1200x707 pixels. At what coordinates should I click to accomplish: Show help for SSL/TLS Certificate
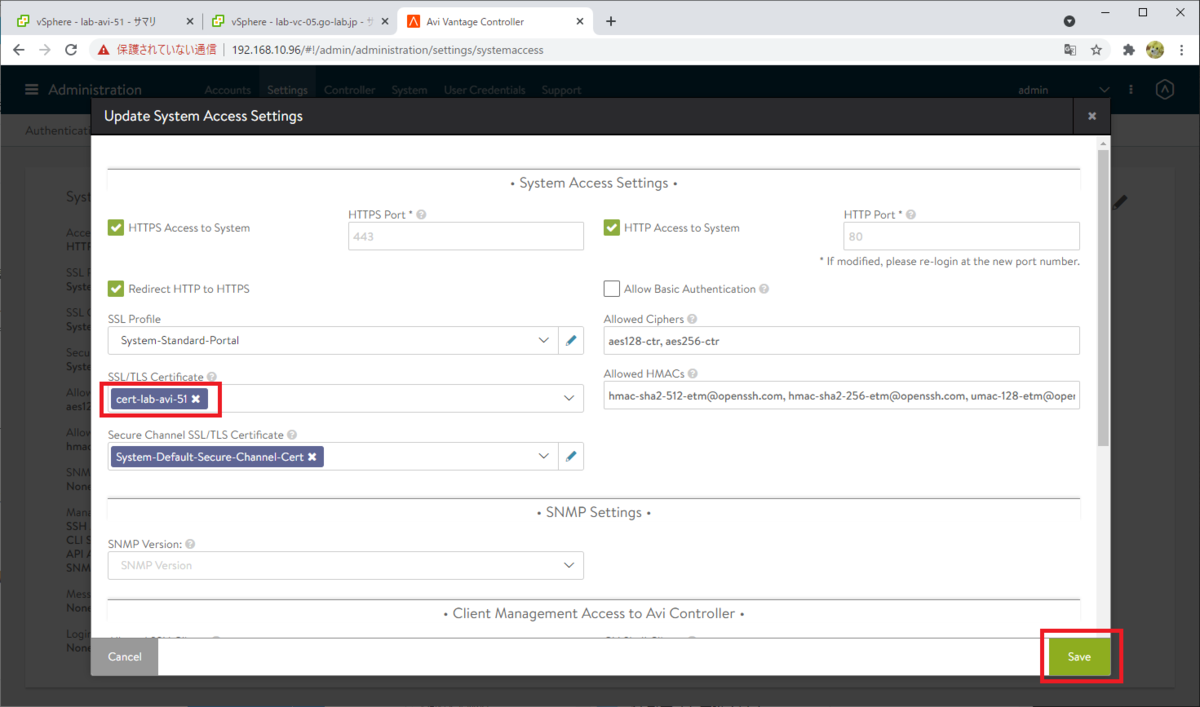point(211,377)
